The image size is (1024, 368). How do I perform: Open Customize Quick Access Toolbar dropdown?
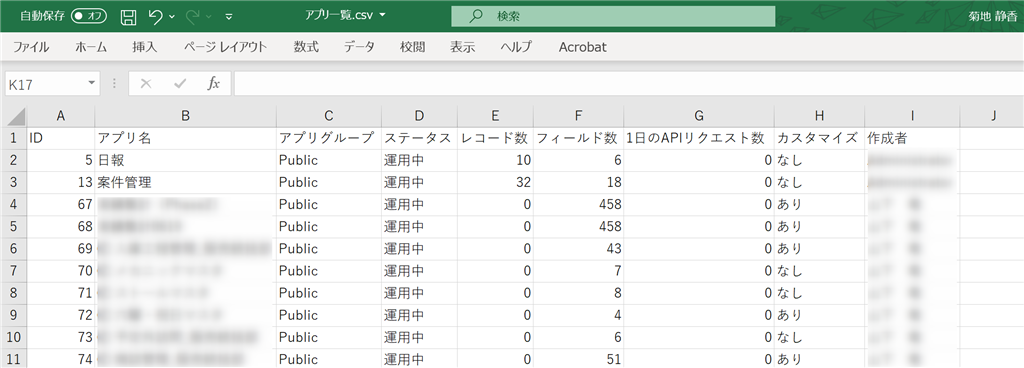[229, 16]
